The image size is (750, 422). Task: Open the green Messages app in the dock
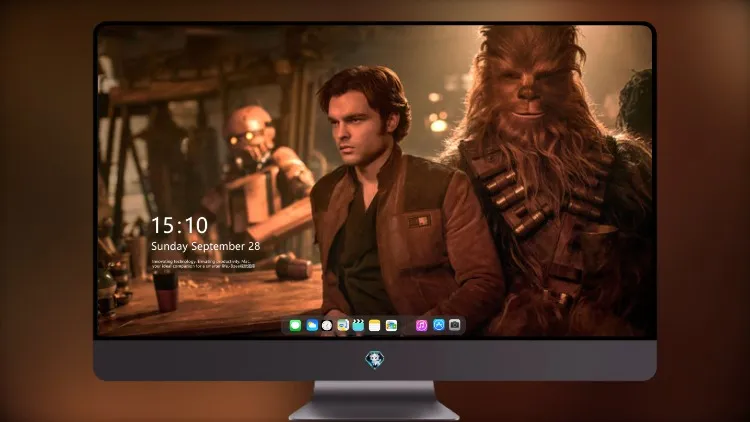pos(295,326)
